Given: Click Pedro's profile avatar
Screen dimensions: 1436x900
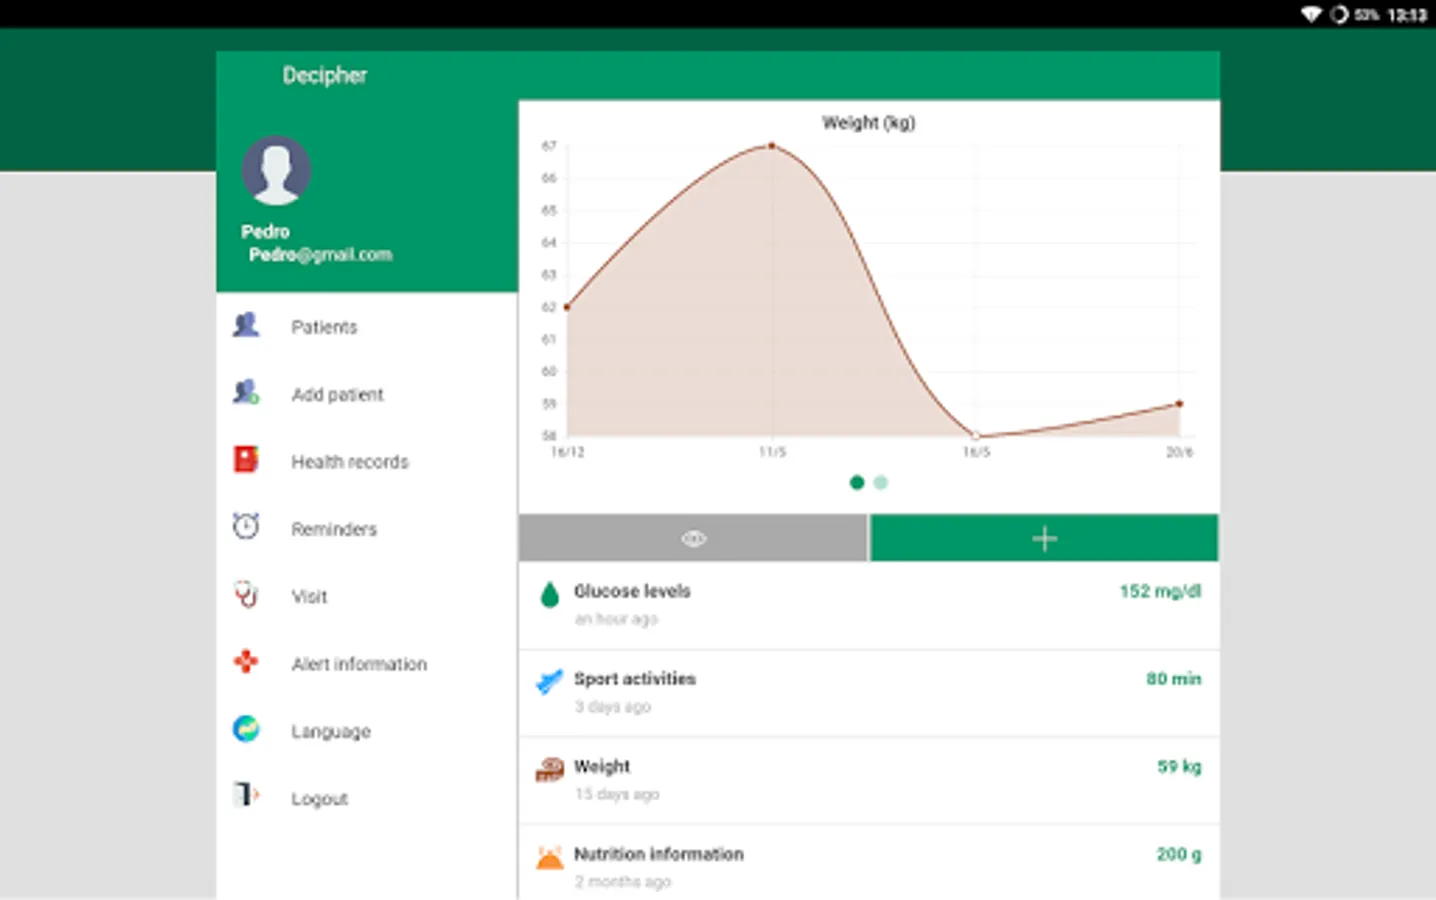Looking at the screenshot, I should click(276, 170).
